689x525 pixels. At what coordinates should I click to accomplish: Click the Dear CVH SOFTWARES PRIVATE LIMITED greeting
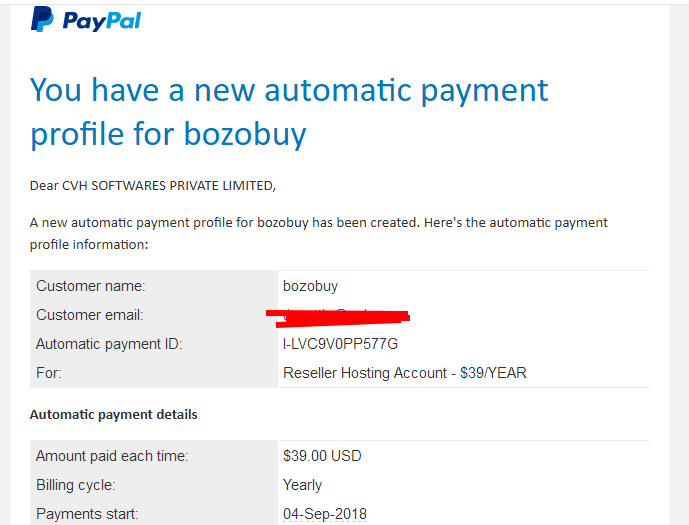152,186
